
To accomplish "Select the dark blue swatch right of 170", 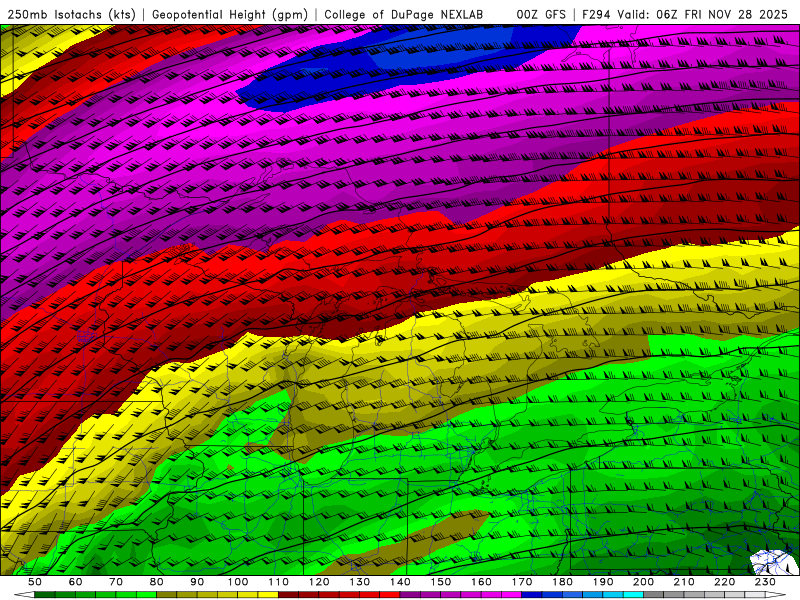I will 532,594.
